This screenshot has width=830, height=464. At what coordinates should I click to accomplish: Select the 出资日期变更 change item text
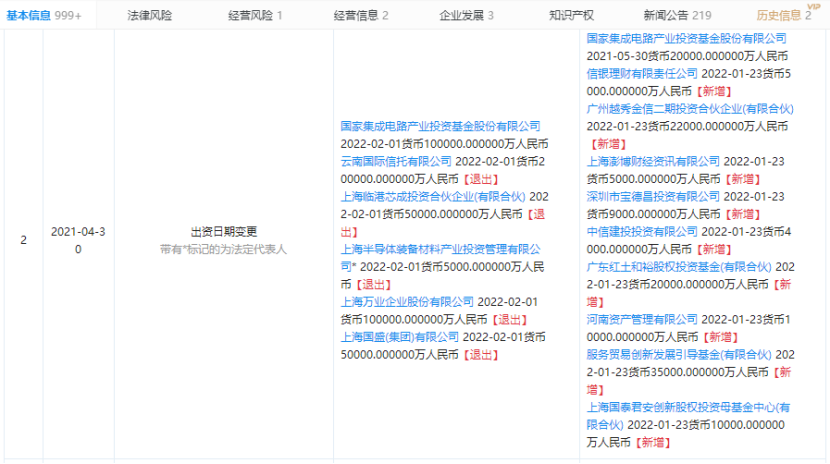[224, 232]
